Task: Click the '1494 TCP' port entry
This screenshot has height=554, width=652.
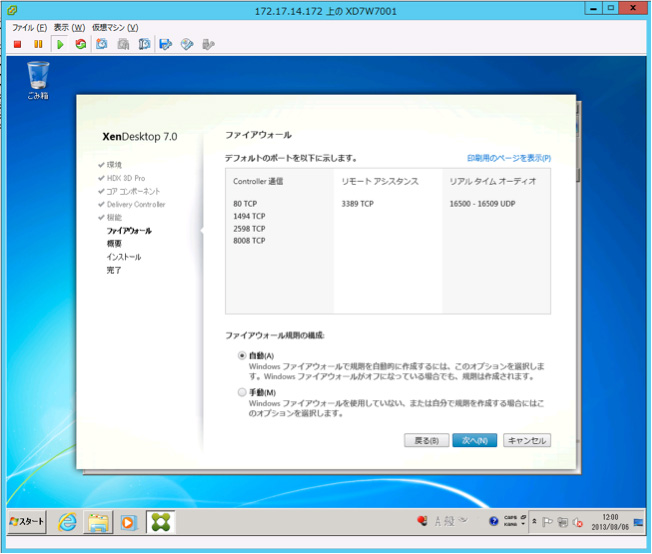Action: (x=249, y=216)
